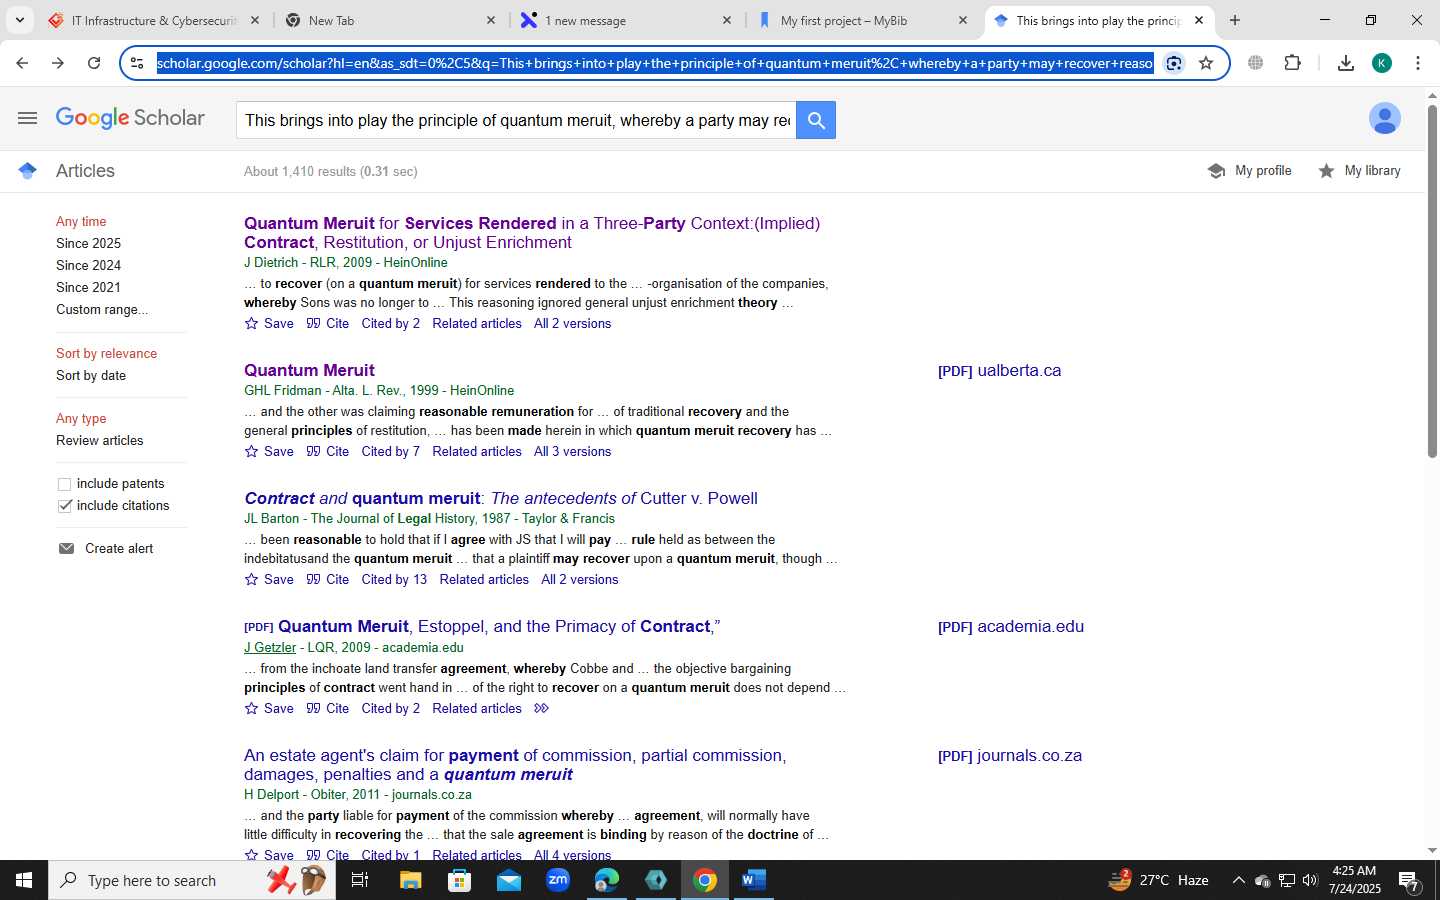The image size is (1440, 900).
Task: Filter results Since 2024
Action: 88,265
